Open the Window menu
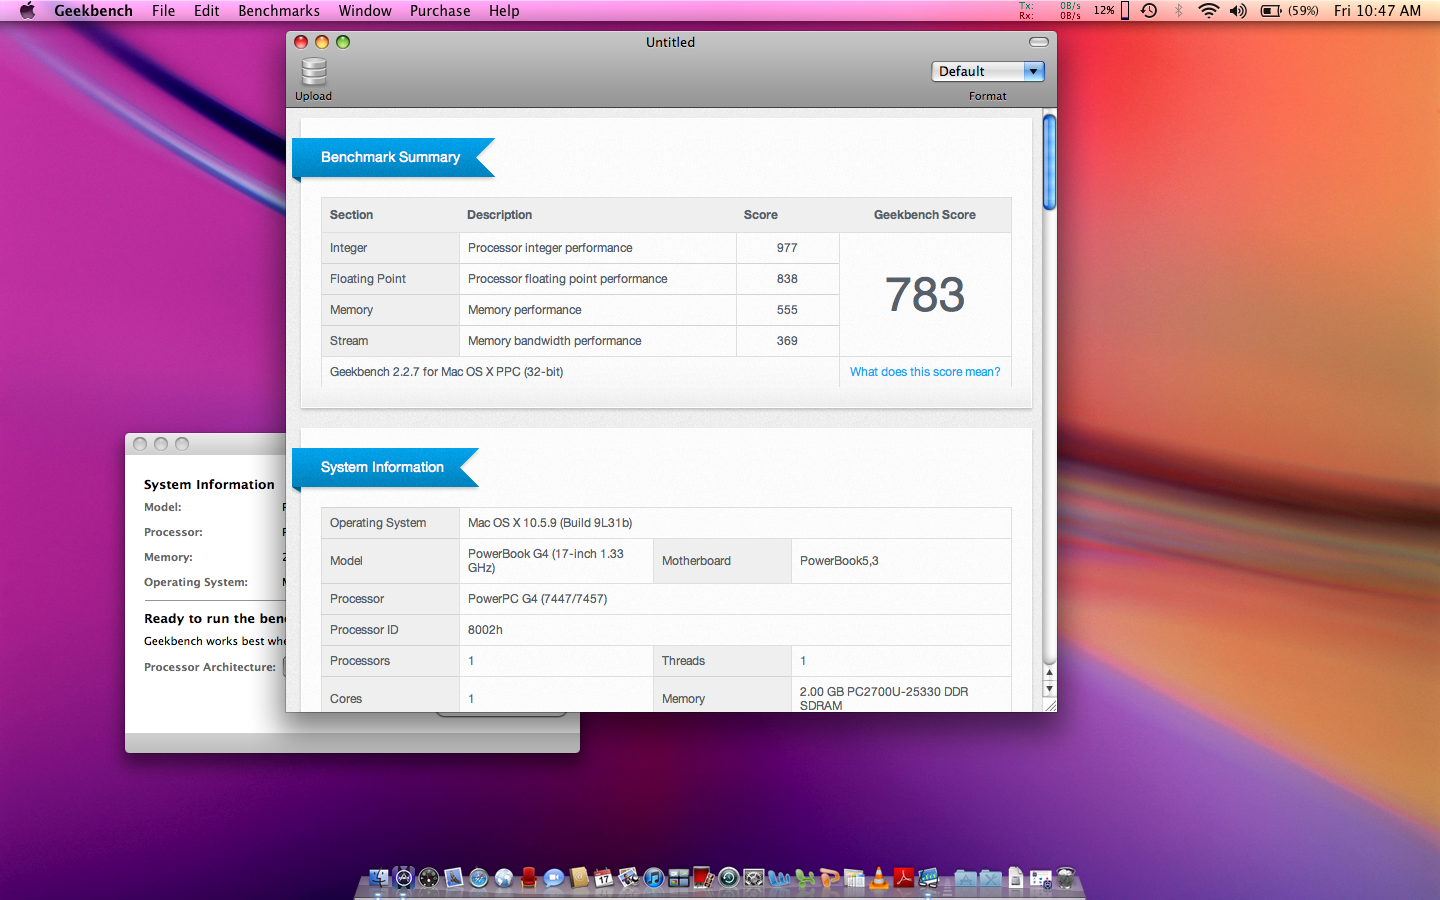Screen dimensions: 1440x900 tap(365, 11)
